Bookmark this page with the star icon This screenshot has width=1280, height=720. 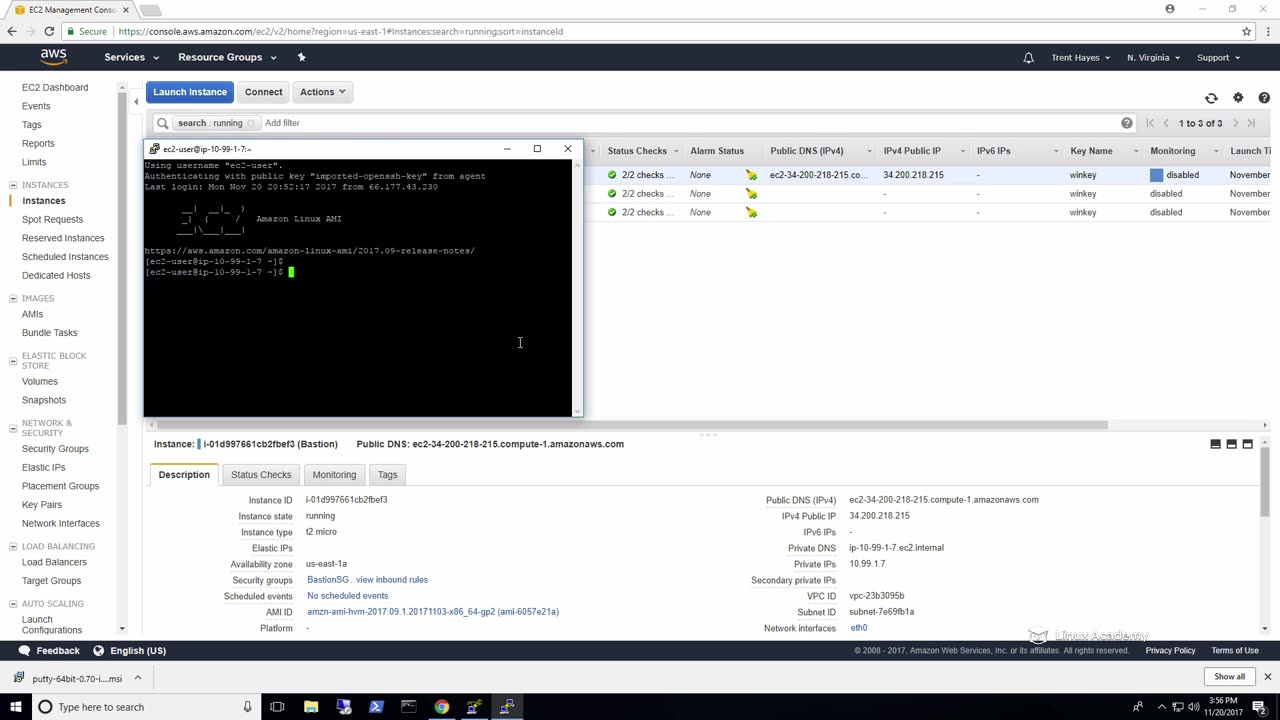[1246, 31]
